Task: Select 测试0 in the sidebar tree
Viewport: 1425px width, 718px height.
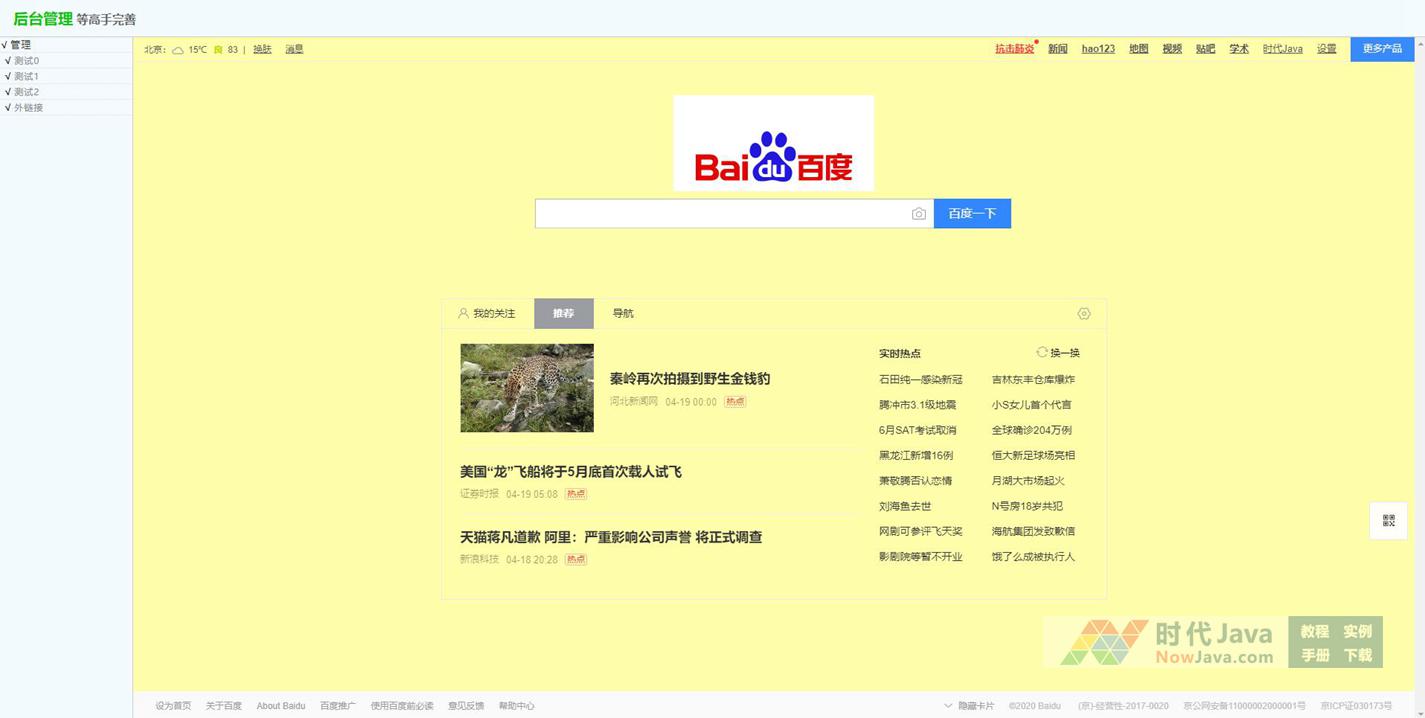Action: pos(26,61)
